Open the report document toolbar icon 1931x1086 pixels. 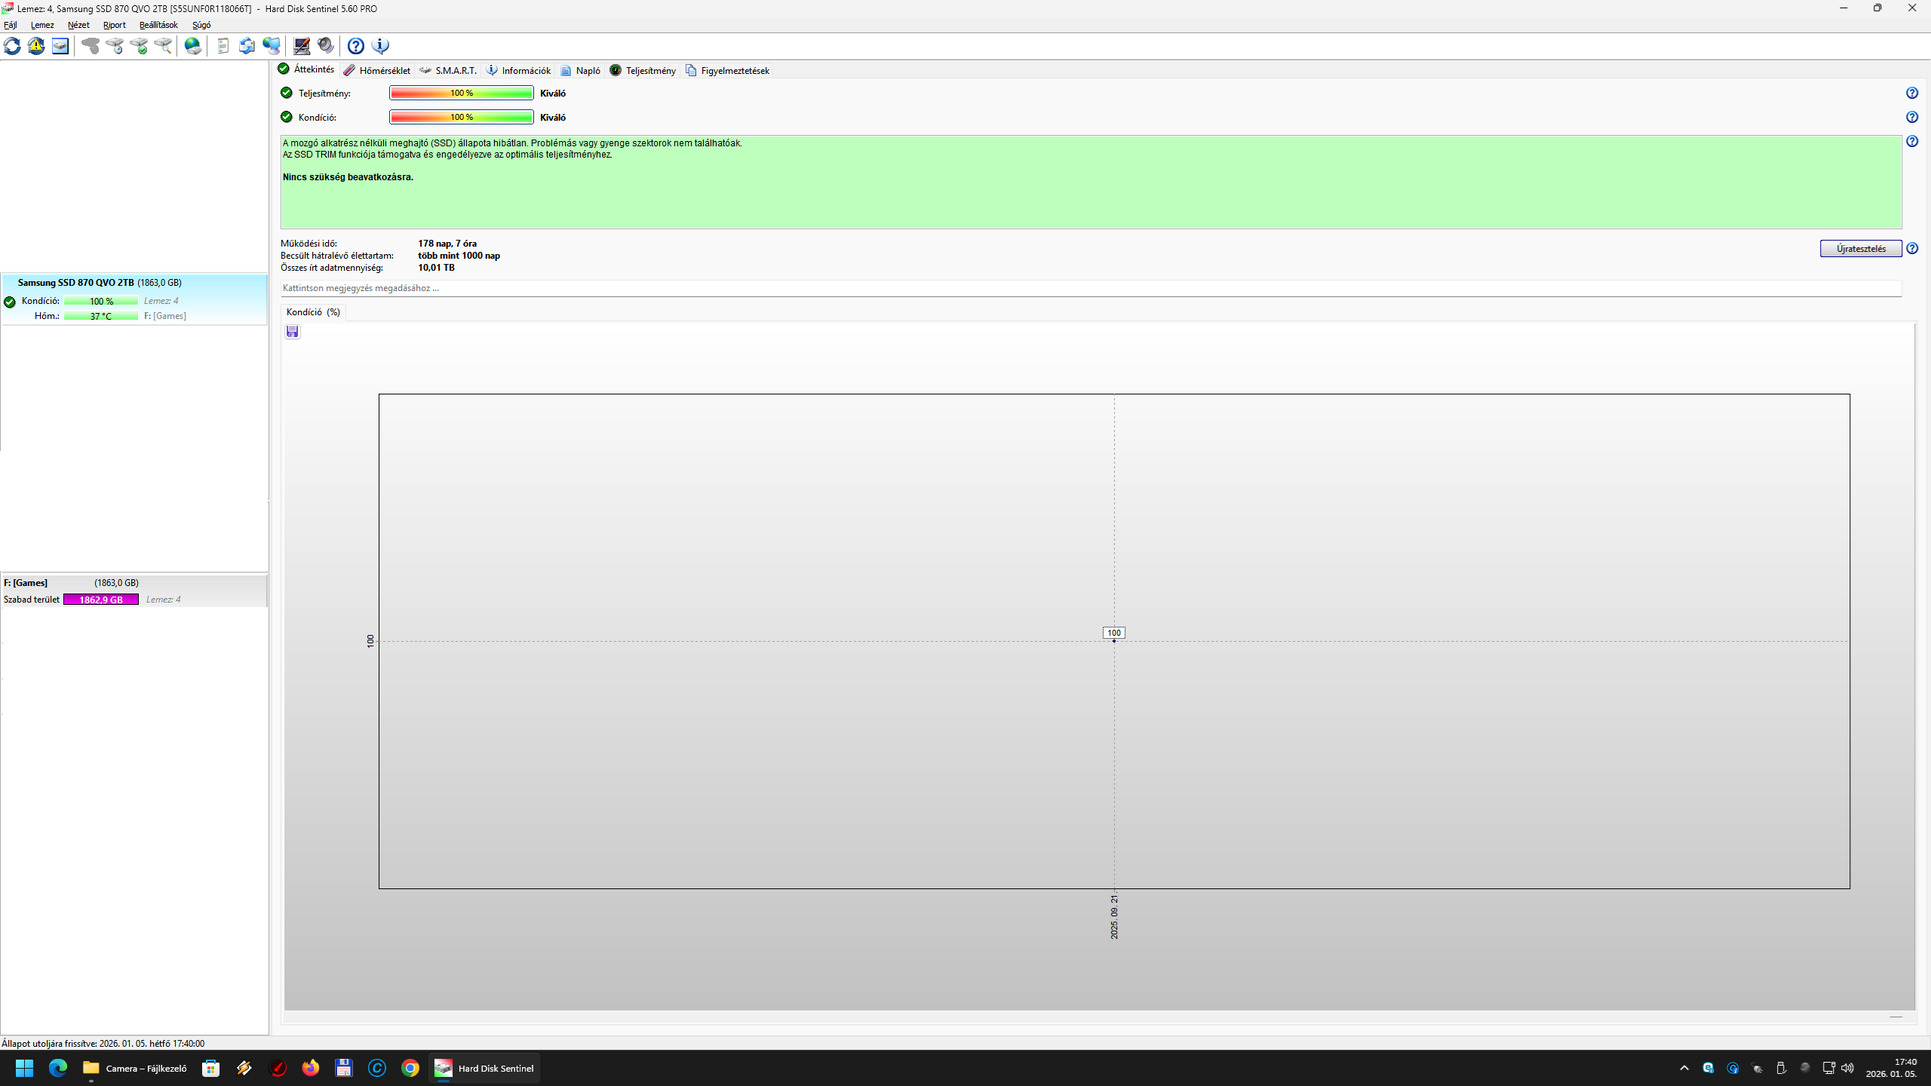tap(223, 46)
